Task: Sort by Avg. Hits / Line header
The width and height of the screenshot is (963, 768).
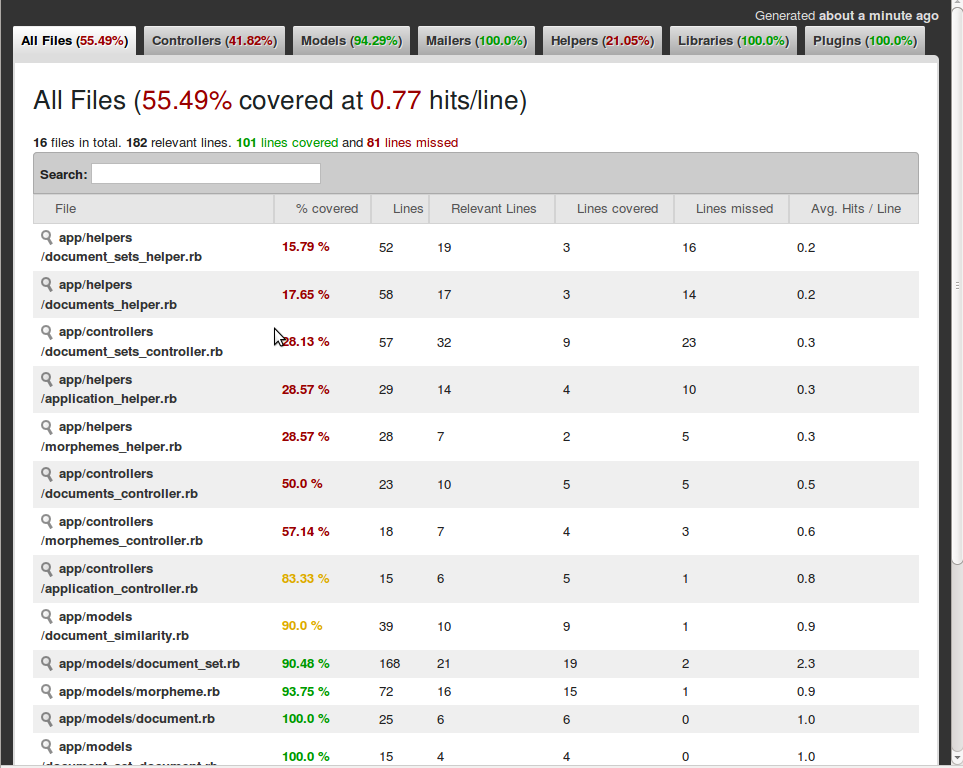Action: pos(855,209)
